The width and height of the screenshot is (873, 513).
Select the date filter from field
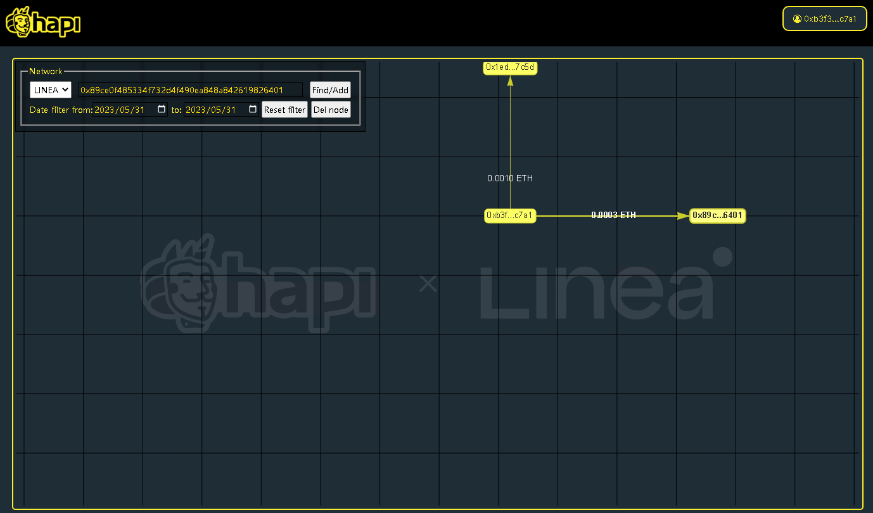[x=130, y=110]
